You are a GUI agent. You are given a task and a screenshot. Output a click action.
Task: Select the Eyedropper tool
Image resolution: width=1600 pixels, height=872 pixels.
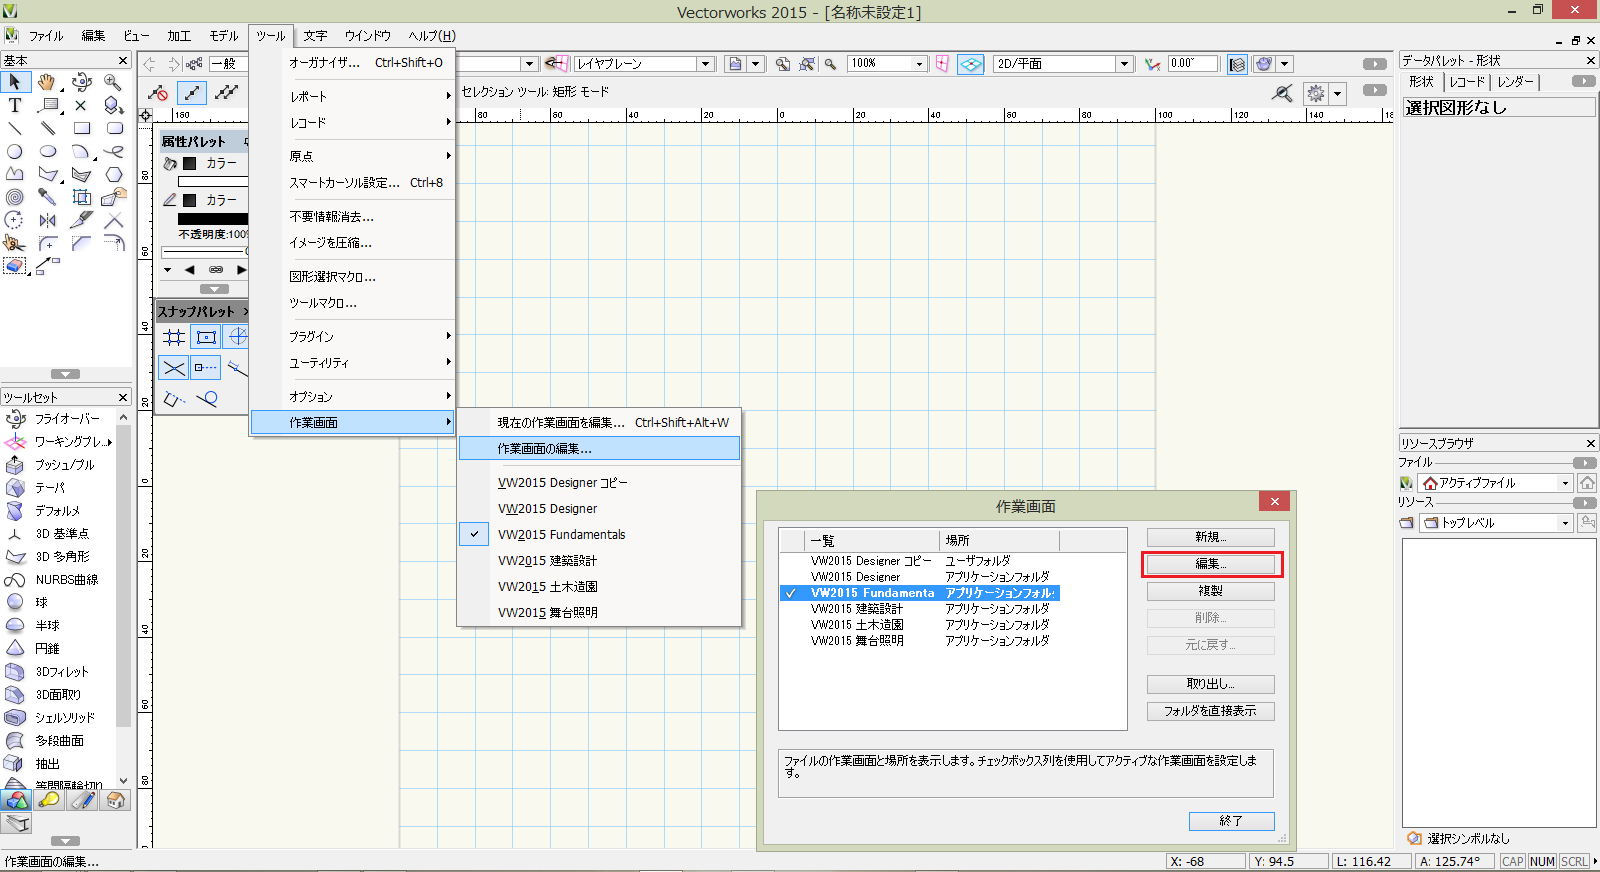pos(47,197)
